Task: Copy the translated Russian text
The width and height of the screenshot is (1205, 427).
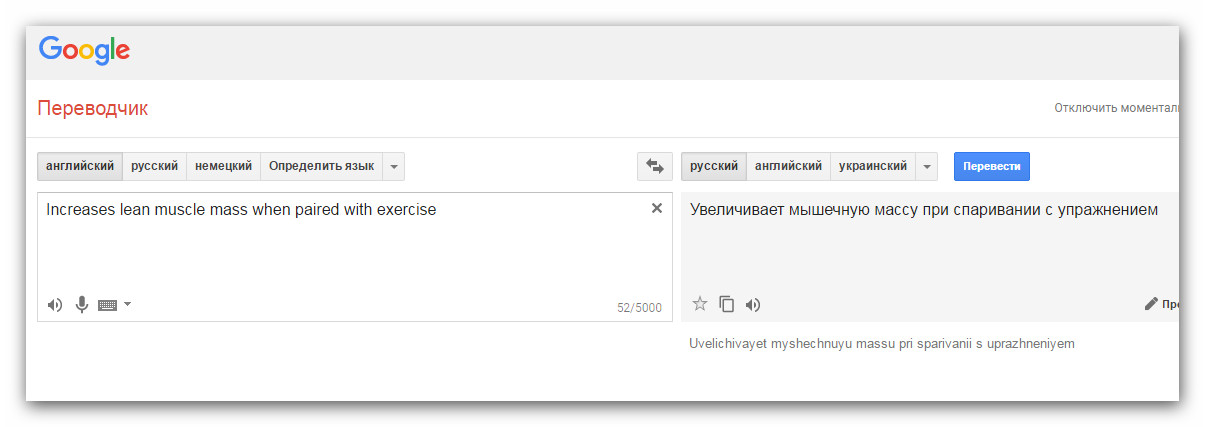Action: tap(727, 304)
